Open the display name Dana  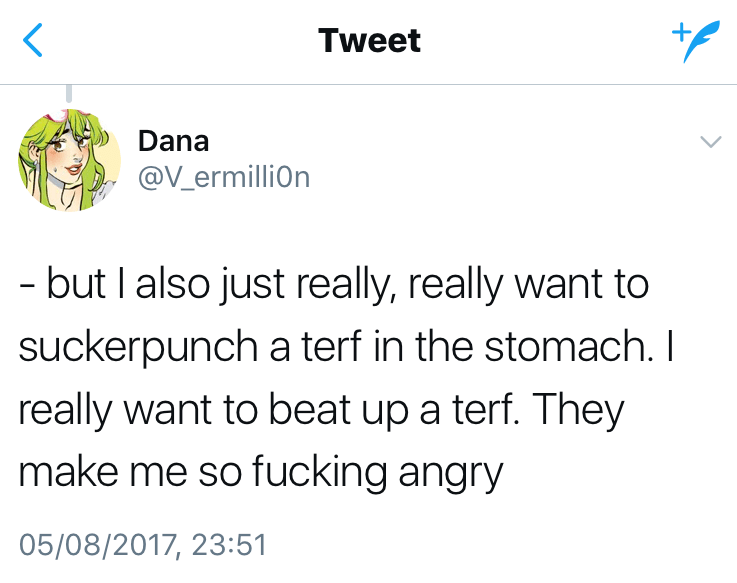[x=173, y=141]
